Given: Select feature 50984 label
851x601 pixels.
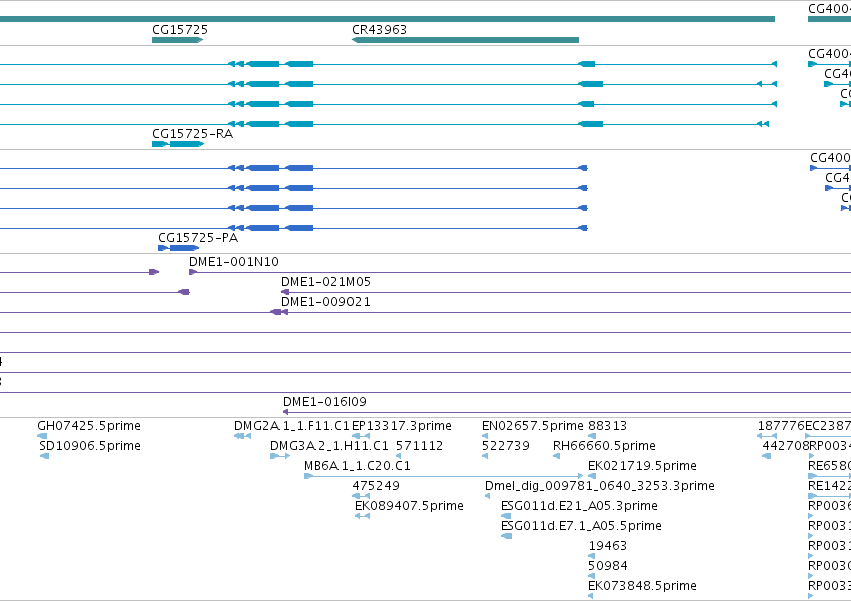Looking at the screenshot, I should click(x=607, y=566).
